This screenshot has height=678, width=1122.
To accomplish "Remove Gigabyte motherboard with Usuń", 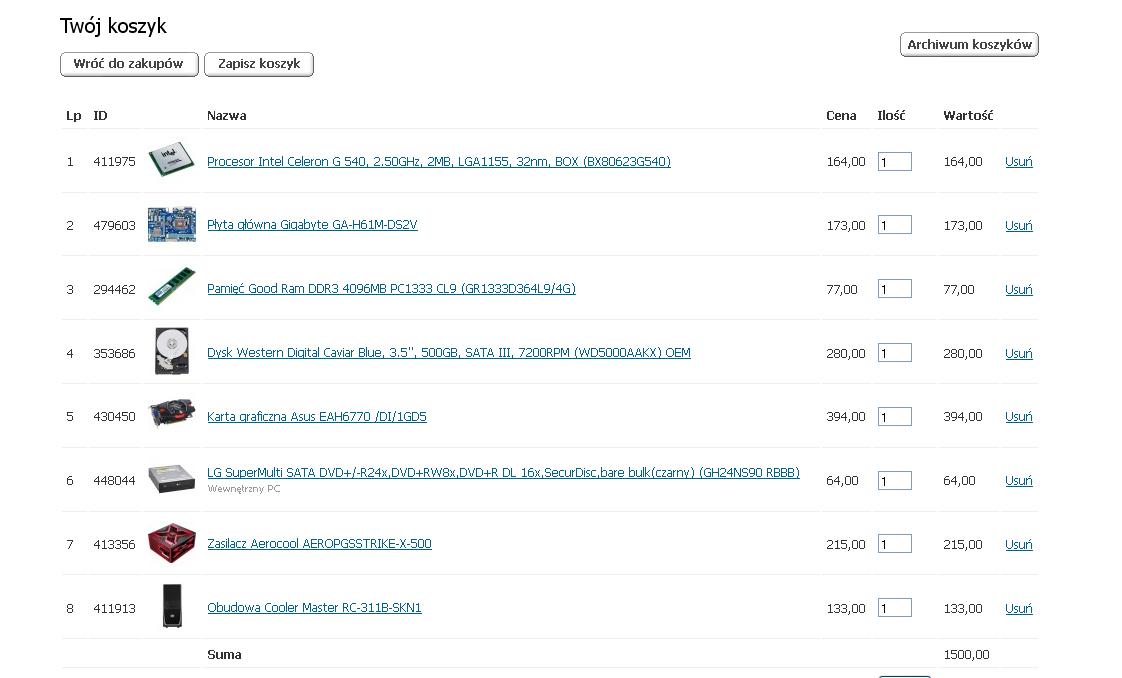I will 1018,225.
